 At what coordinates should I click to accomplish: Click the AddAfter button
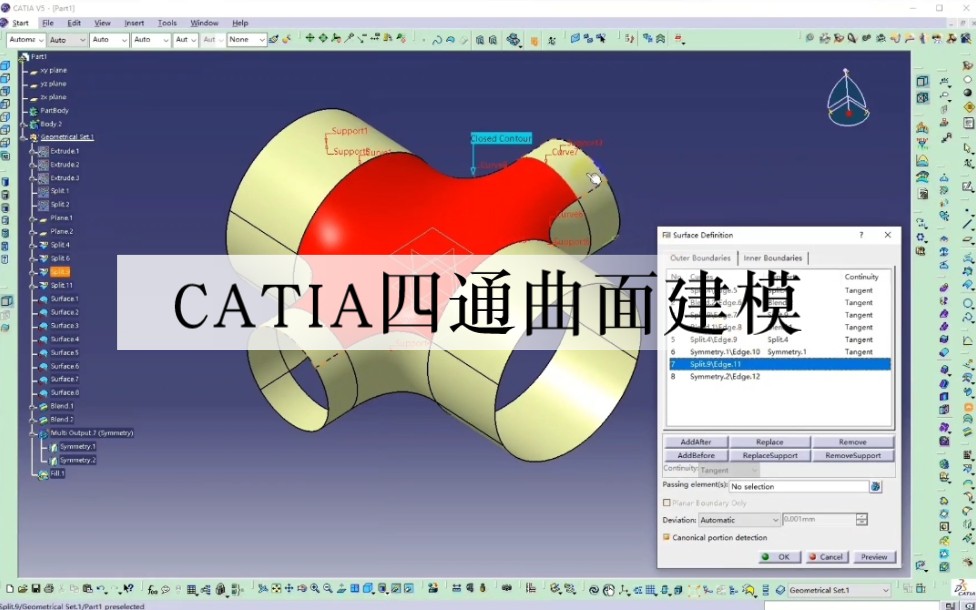pos(695,442)
